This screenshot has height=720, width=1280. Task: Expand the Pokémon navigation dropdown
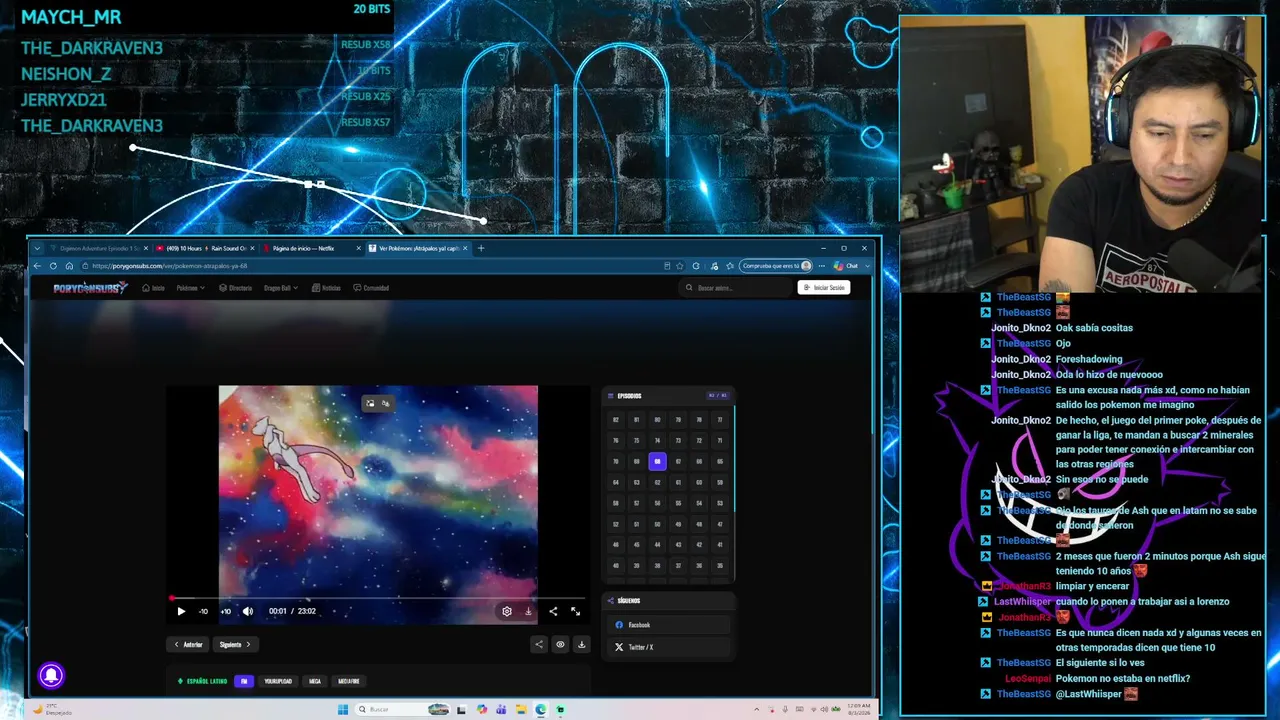[x=190, y=288]
